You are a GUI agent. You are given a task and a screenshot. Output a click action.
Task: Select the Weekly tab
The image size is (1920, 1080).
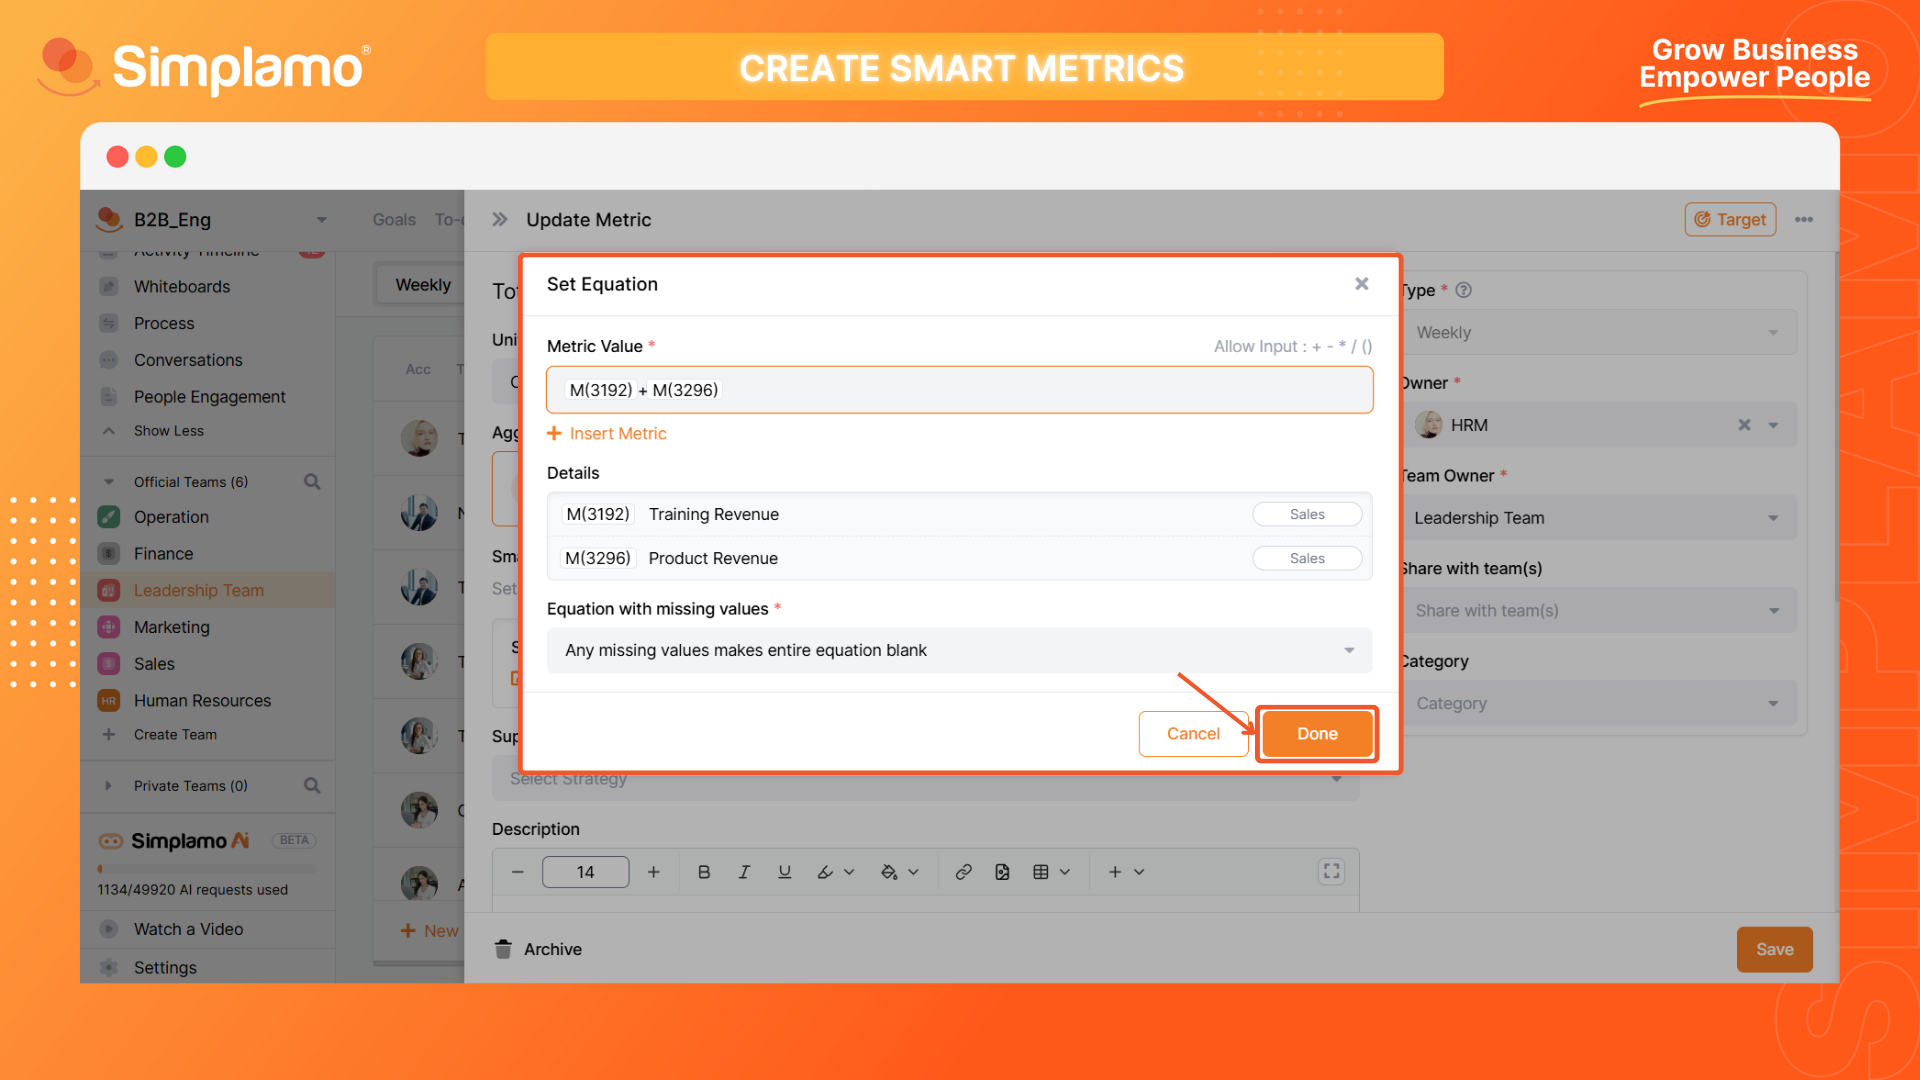pyautogui.click(x=422, y=285)
